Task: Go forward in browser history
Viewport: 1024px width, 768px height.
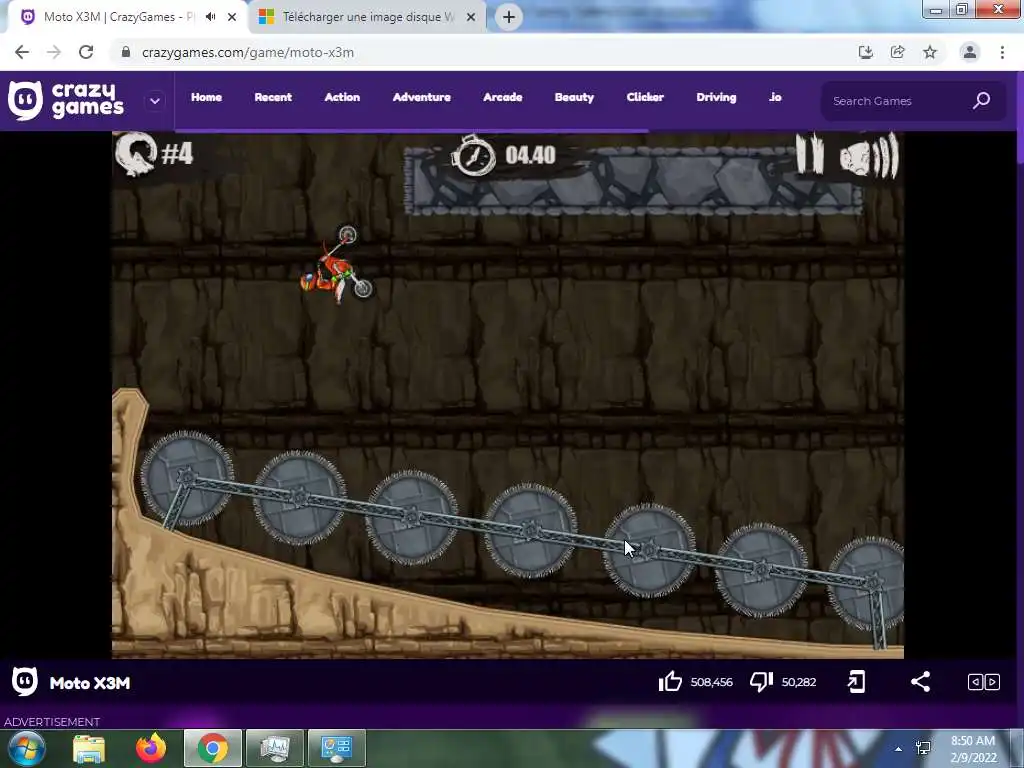Action: (x=54, y=52)
